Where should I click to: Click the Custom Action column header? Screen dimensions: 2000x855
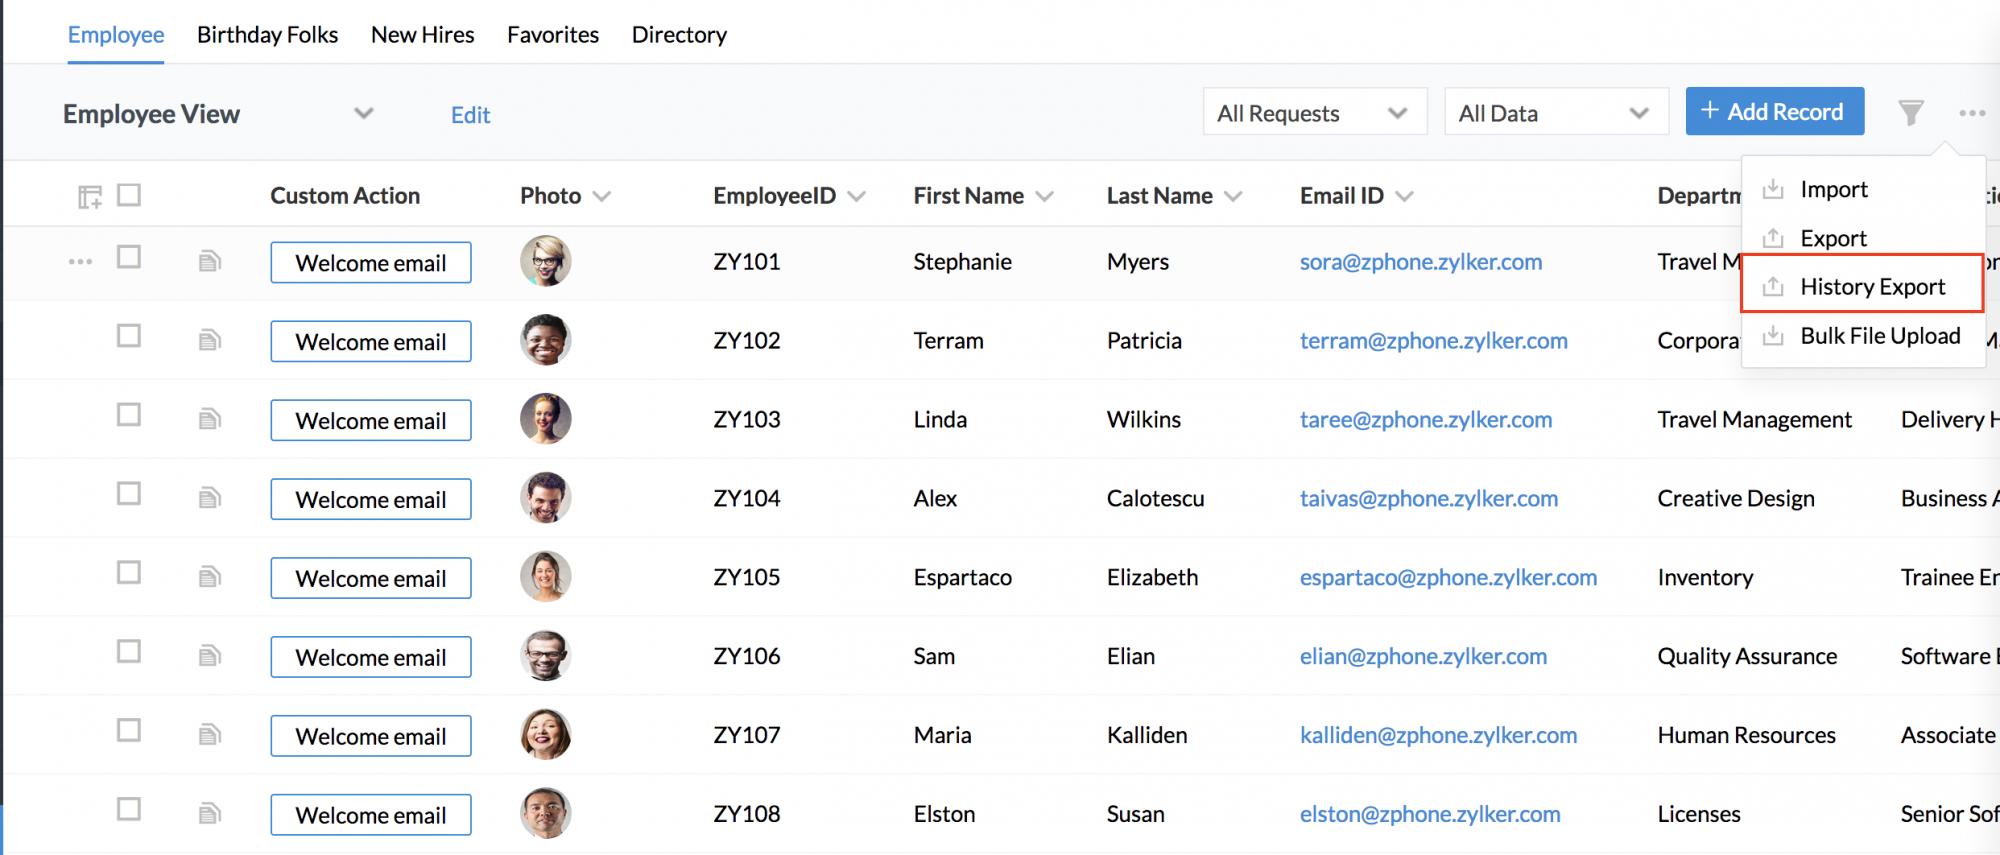(345, 196)
